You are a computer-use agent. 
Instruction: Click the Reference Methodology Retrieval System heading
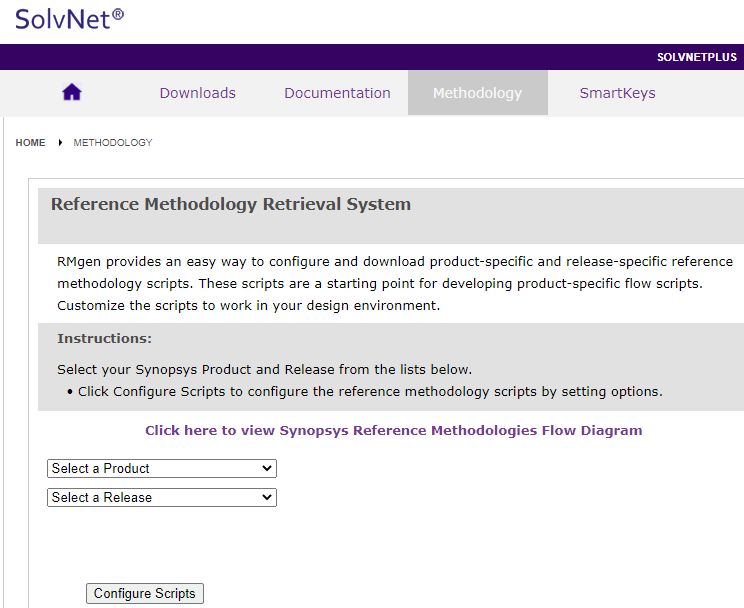[x=230, y=204]
